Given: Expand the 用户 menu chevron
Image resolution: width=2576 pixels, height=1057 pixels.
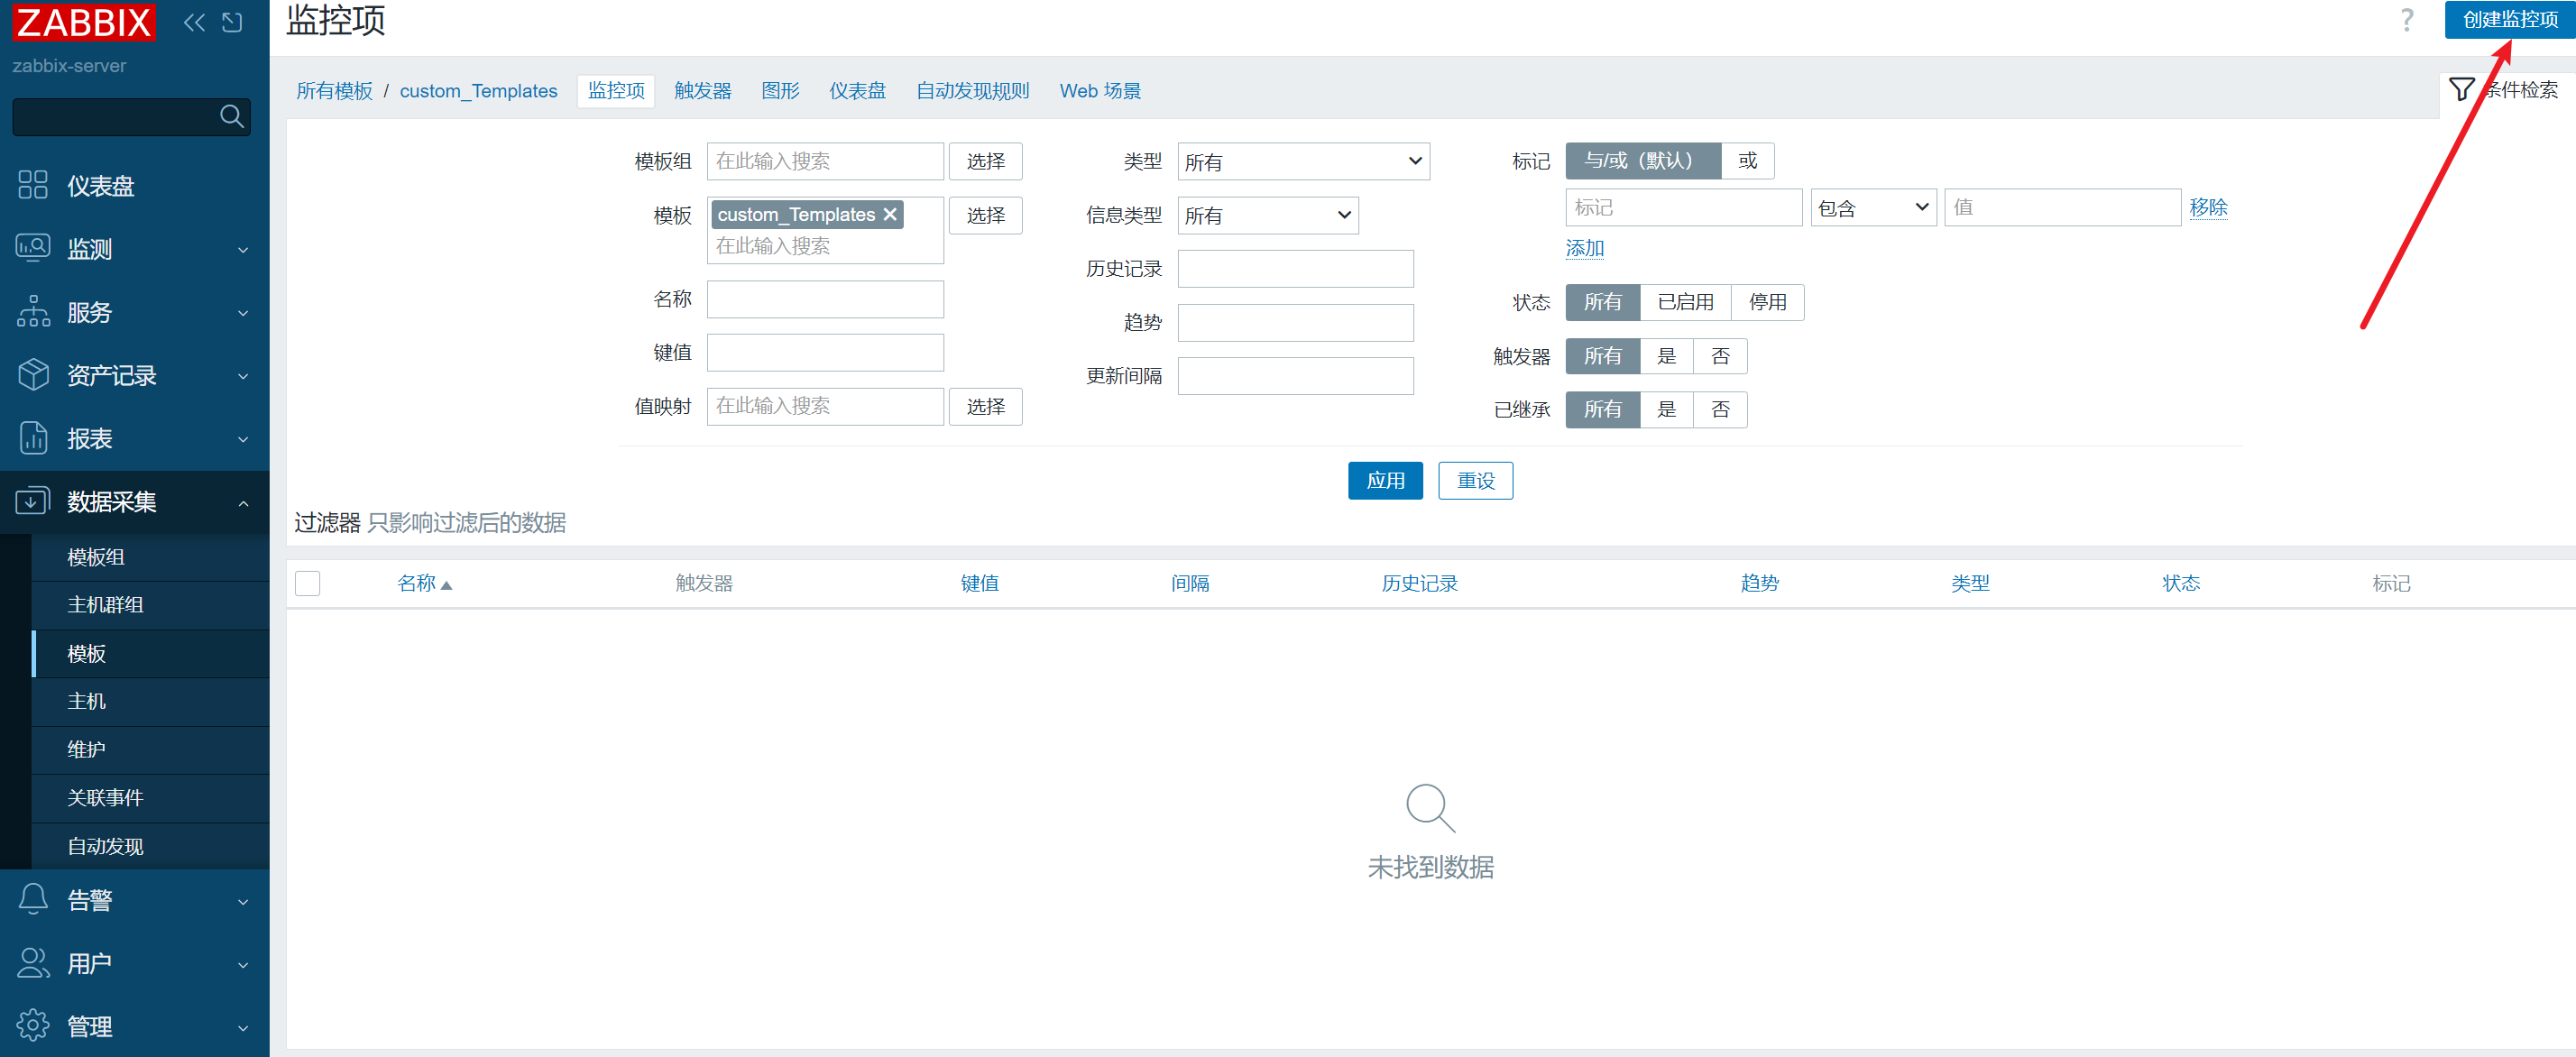Looking at the screenshot, I should (243, 964).
